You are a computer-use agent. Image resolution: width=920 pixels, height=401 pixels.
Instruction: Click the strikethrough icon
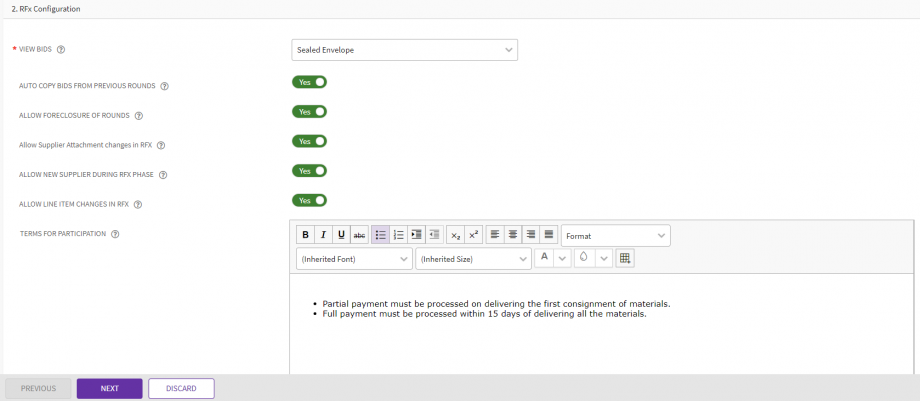pos(359,235)
